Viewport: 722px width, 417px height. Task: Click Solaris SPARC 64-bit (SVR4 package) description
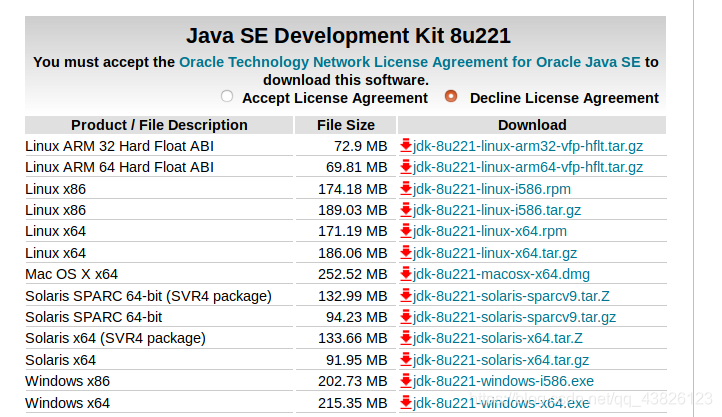(x=148, y=296)
